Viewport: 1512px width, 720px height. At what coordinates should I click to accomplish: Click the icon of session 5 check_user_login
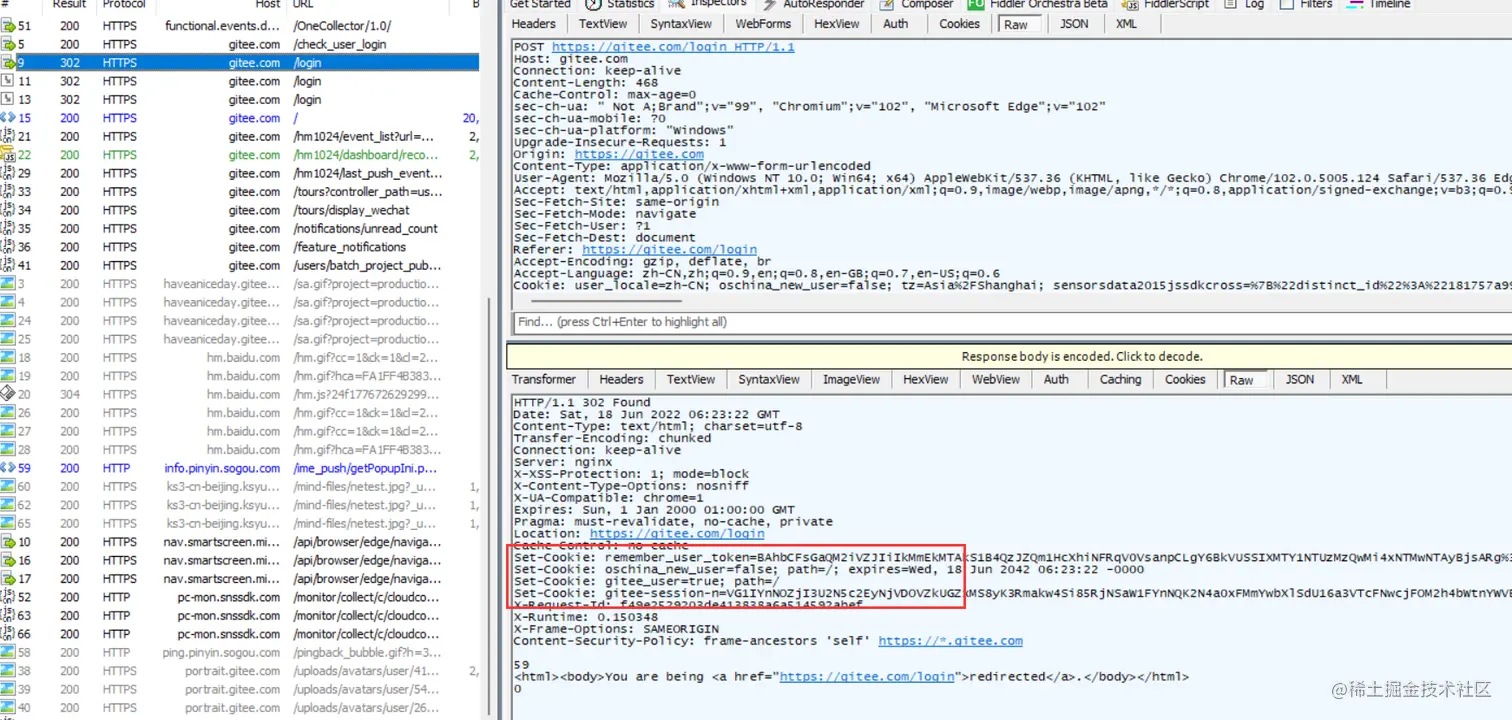8,44
